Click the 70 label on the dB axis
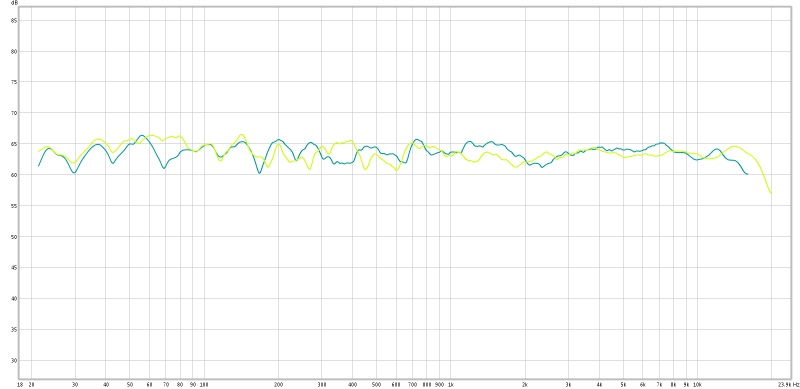Screen dimensions: 800x389 [14, 113]
